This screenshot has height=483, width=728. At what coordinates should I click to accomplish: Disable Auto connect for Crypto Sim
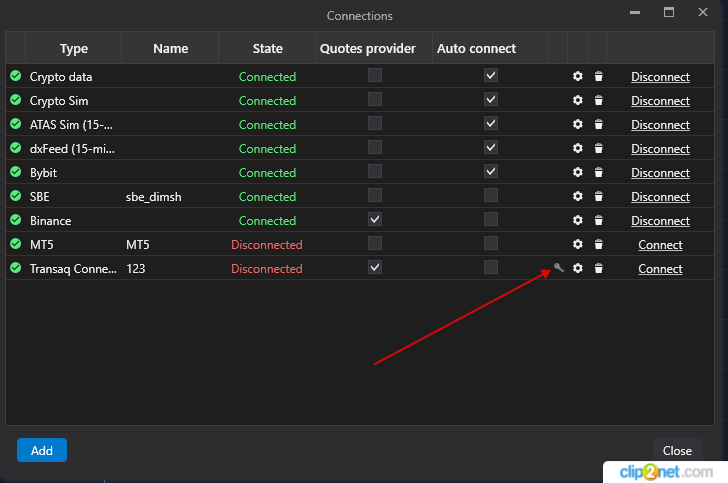(x=491, y=99)
